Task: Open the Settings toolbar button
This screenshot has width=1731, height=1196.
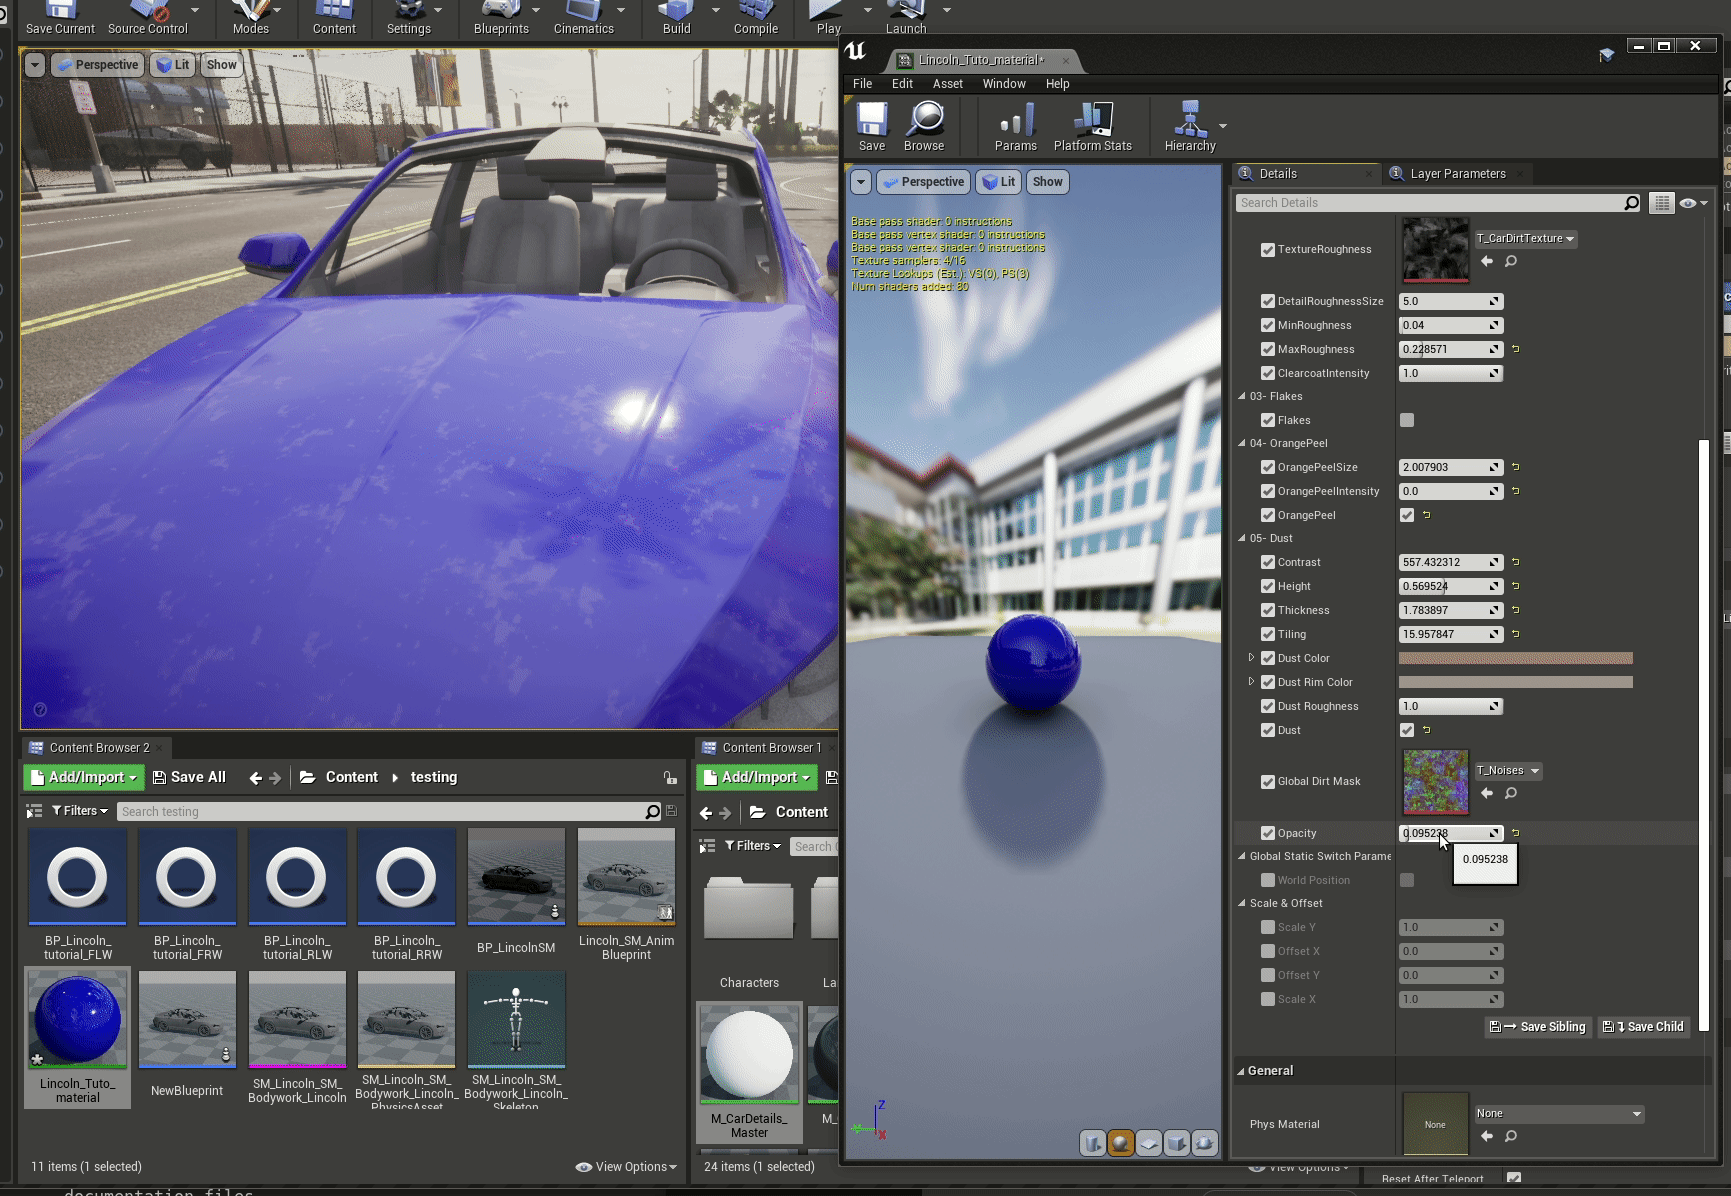Action: point(409,18)
